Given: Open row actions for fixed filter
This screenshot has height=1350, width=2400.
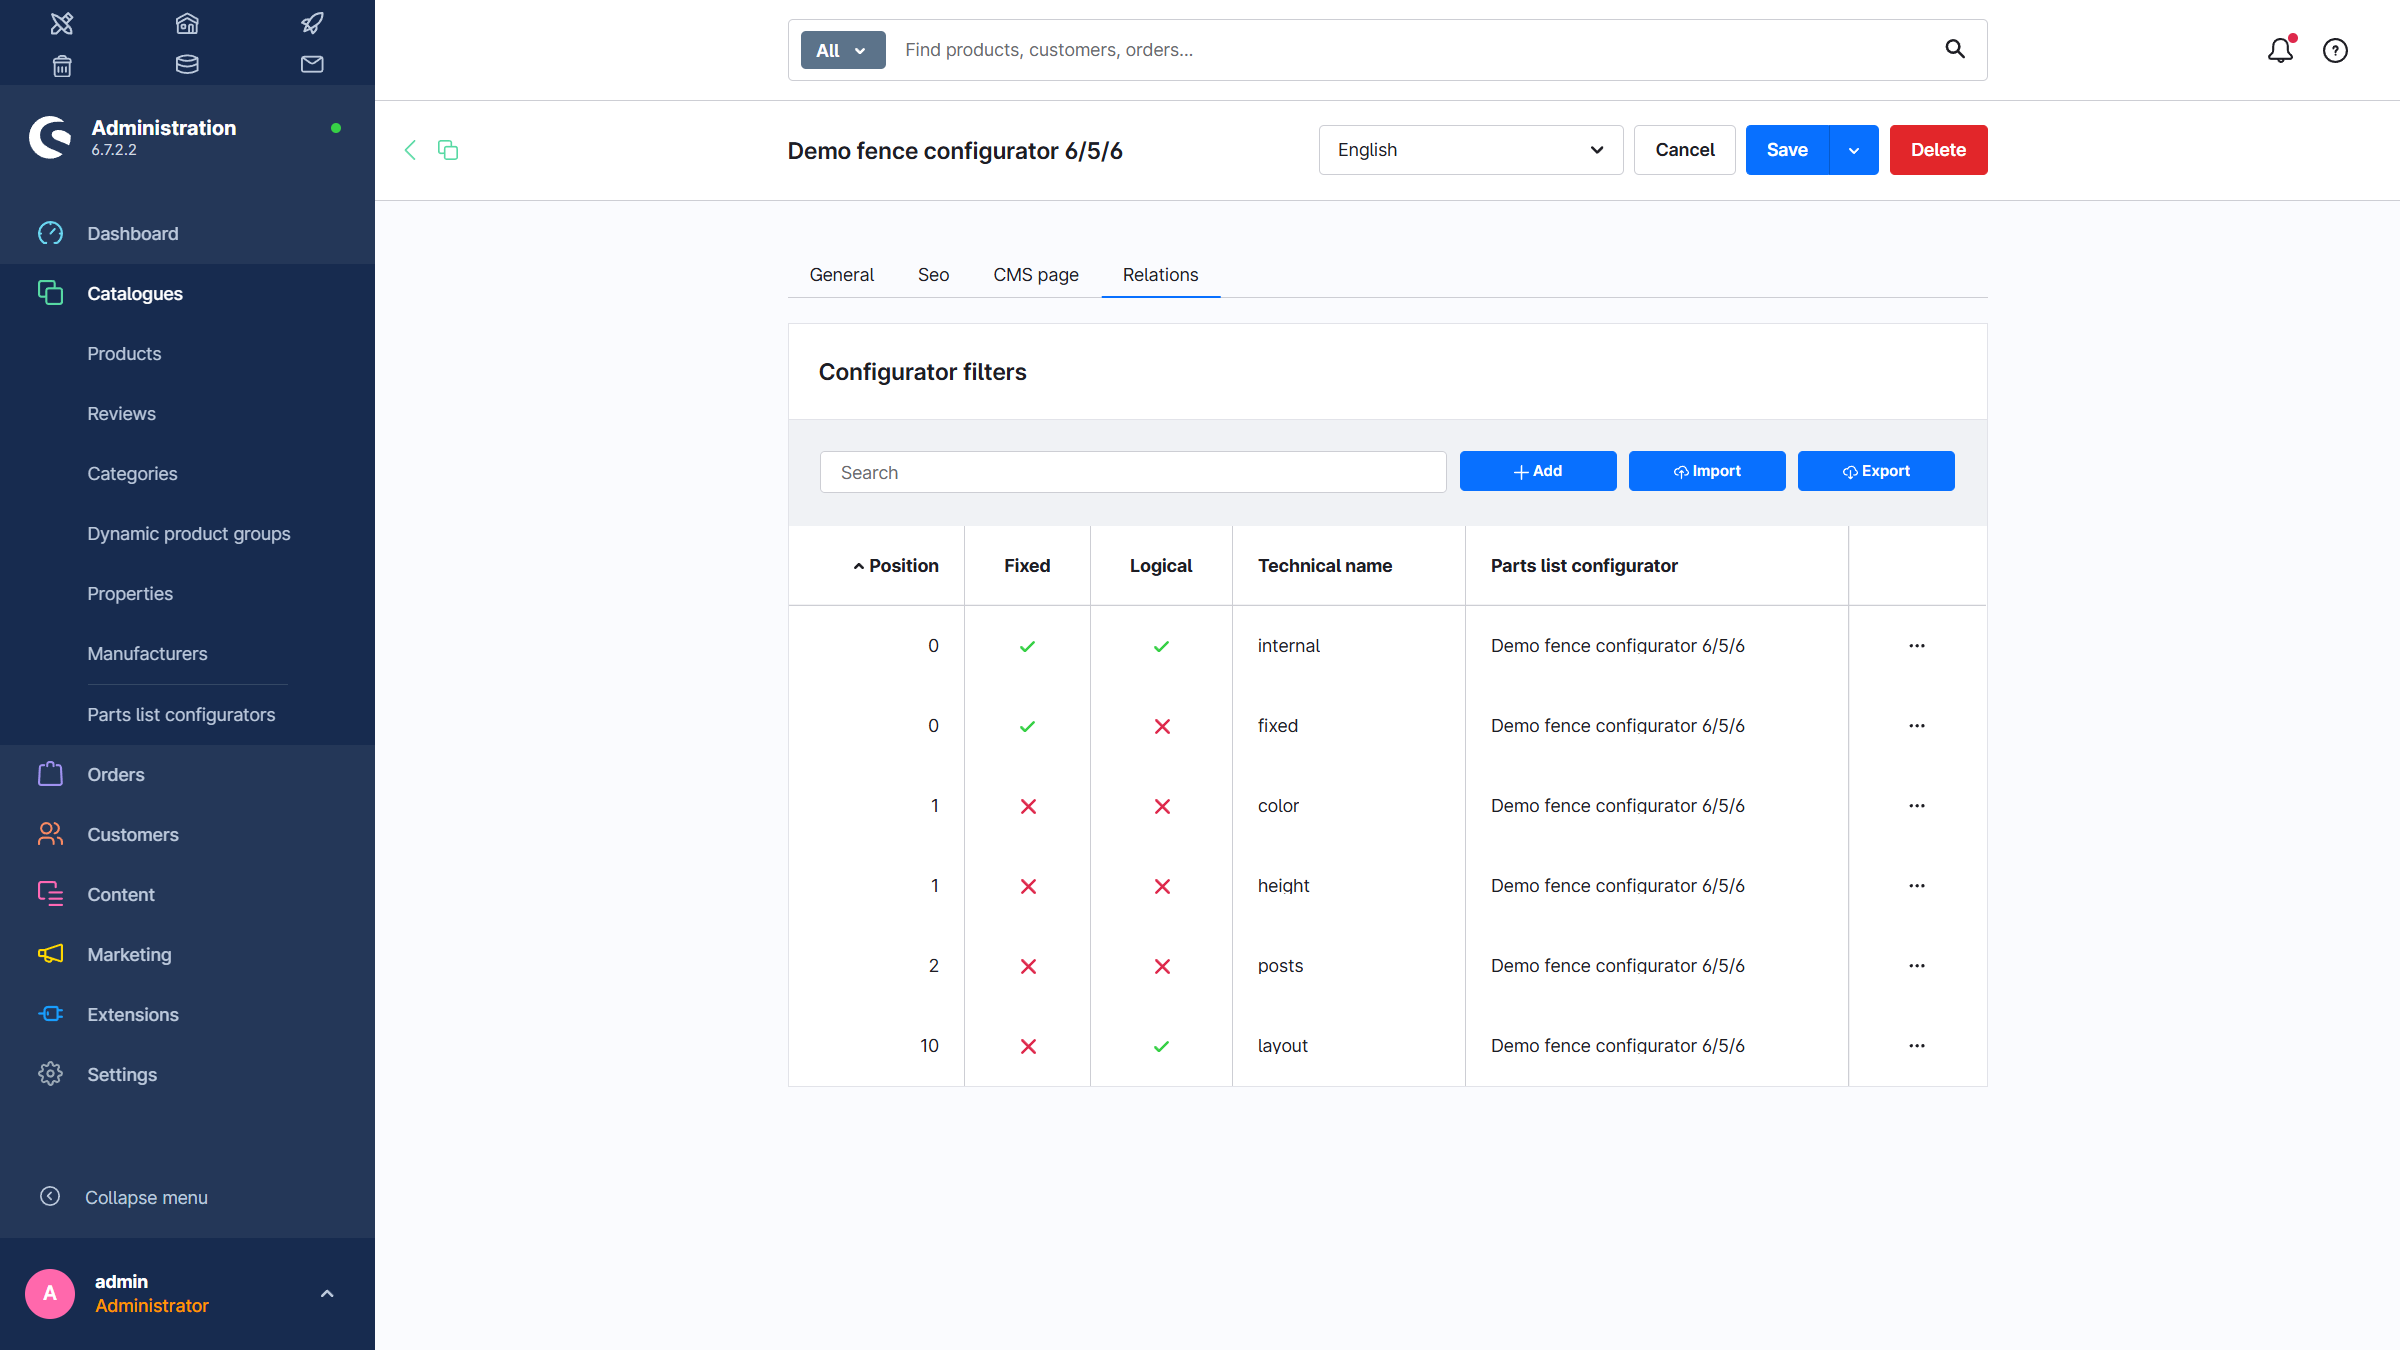Looking at the screenshot, I should pos(1916,726).
